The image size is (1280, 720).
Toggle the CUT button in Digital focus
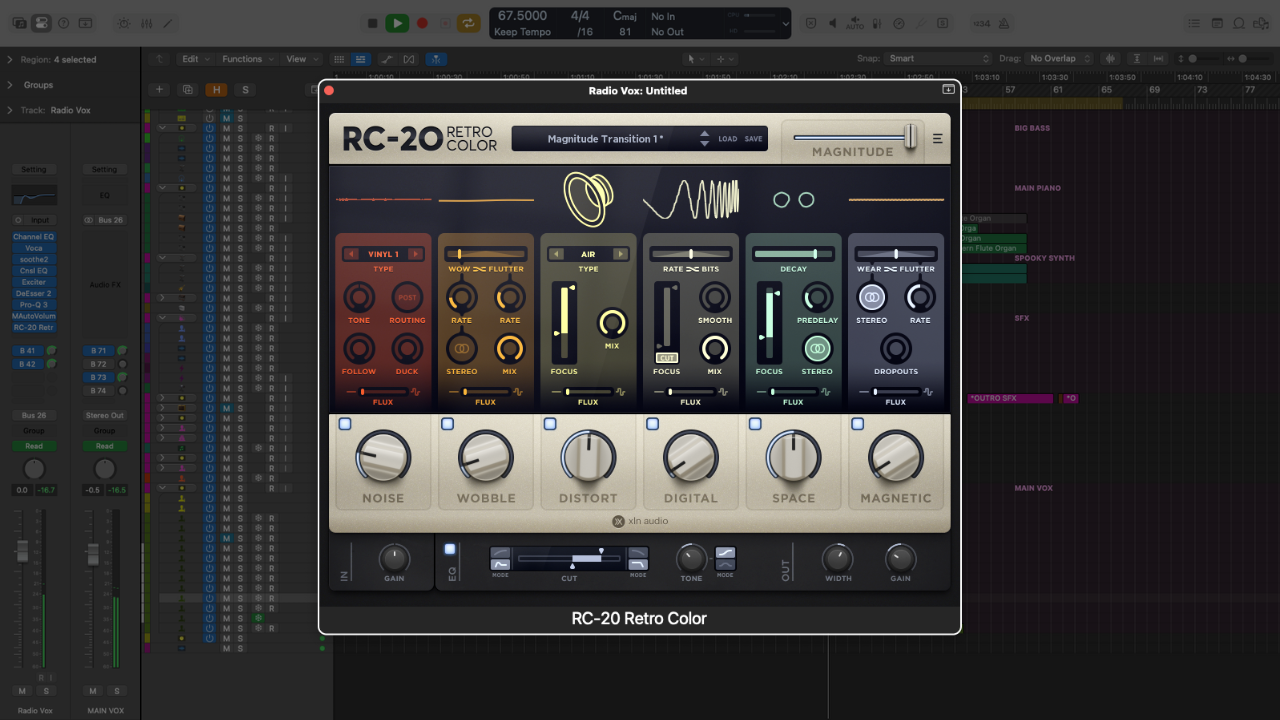[666, 357]
